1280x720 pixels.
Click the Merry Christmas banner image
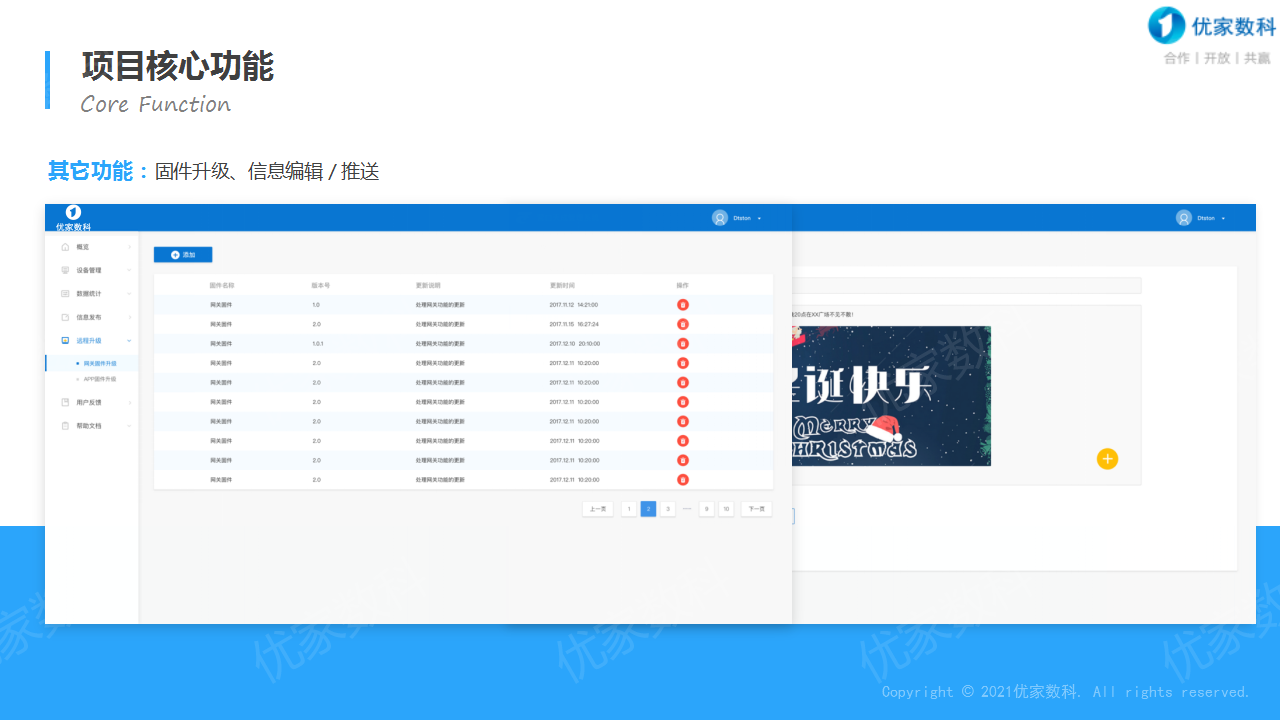(x=891, y=396)
